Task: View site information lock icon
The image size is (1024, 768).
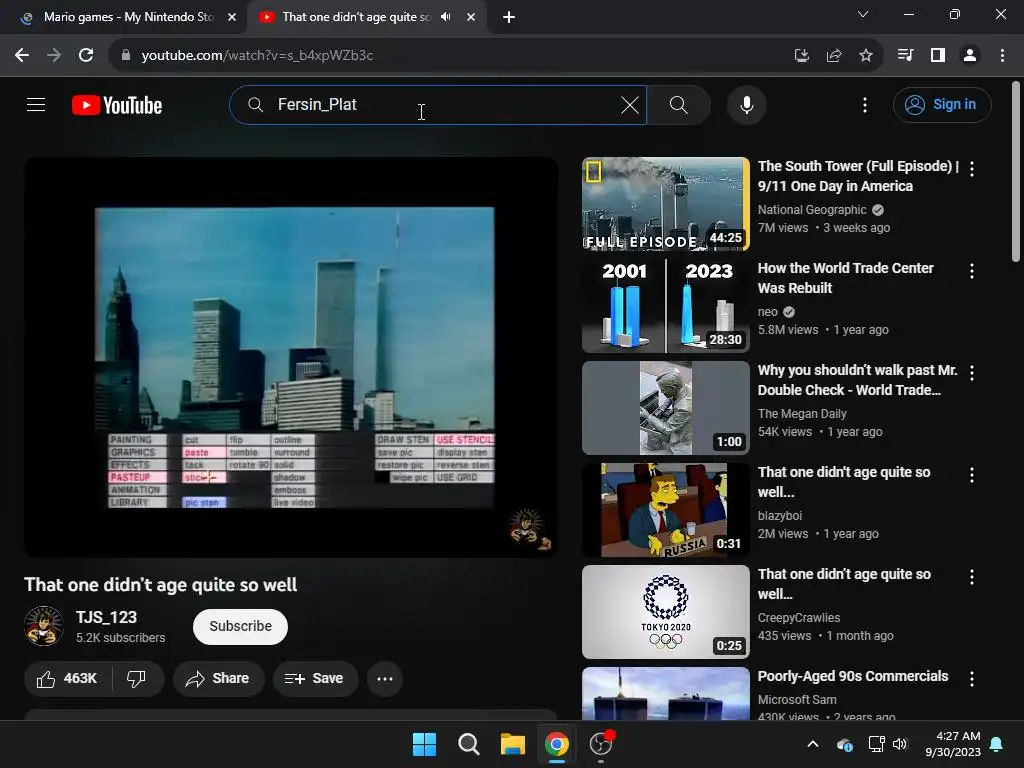Action: pyautogui.click(x=125, y=55)
